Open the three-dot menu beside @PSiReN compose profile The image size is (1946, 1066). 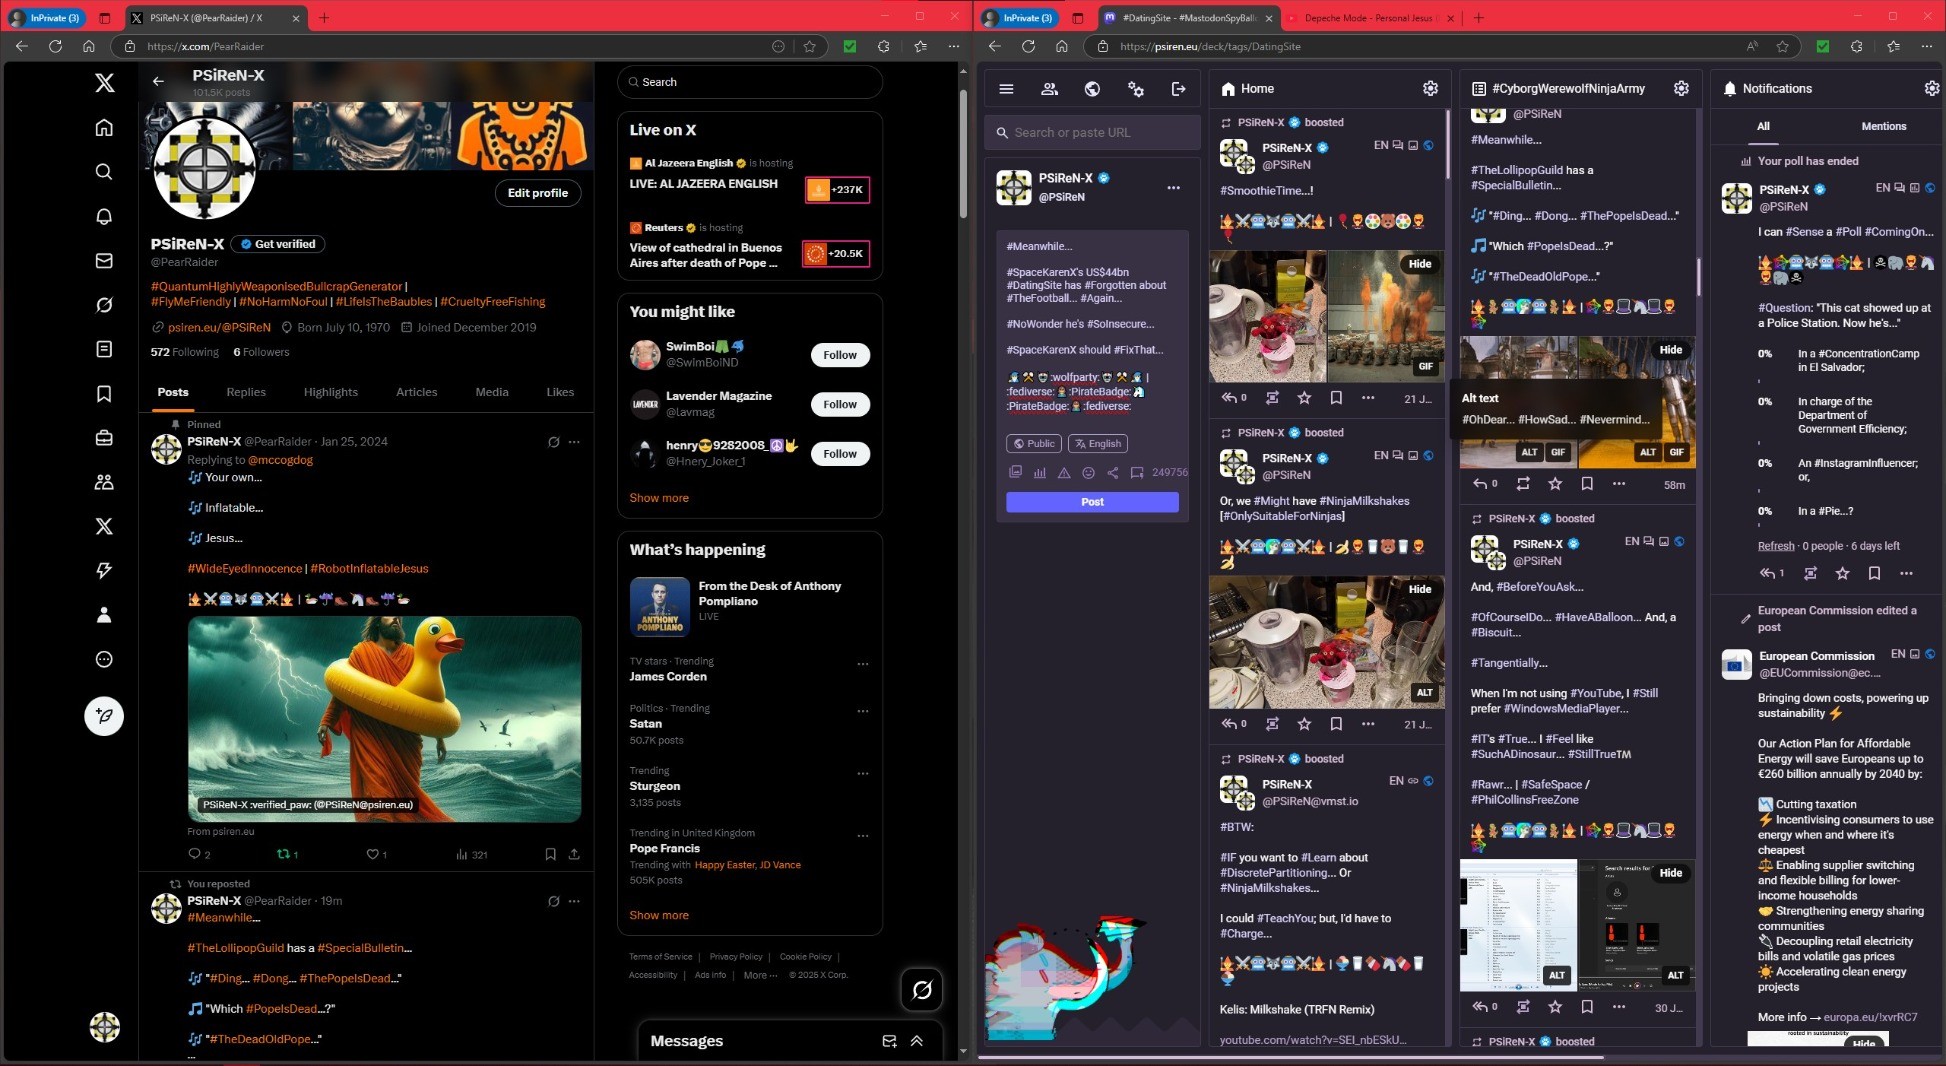pyautogui.click(x=1173, y=188)
